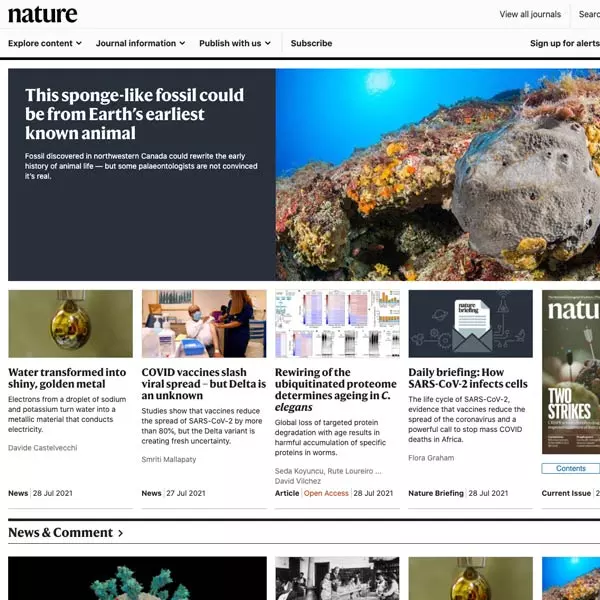
Task: Open Water transformed into shiny, golden metal
Action: (67, 378)
